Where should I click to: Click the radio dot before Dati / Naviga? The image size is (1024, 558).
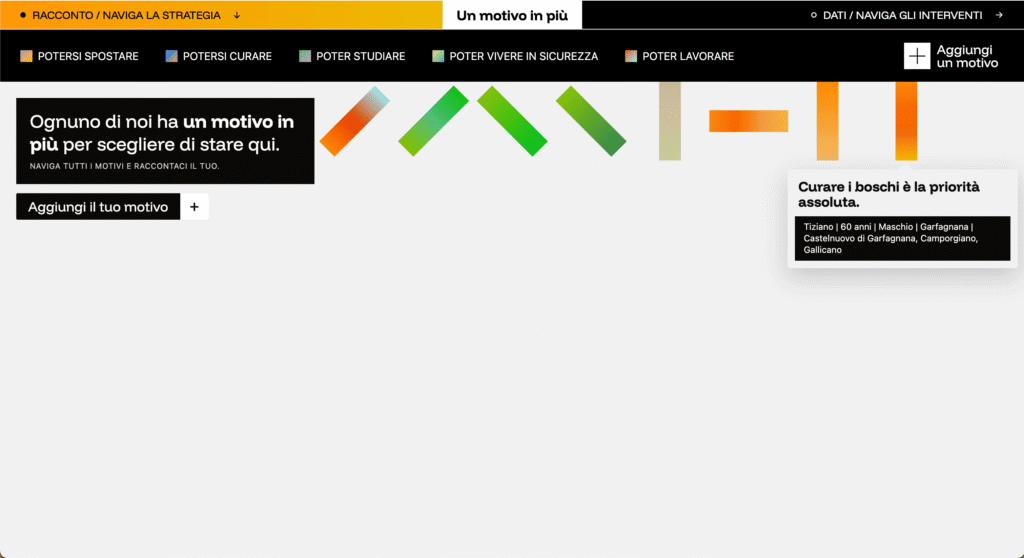pyautogui.click(x=814, y=15)
